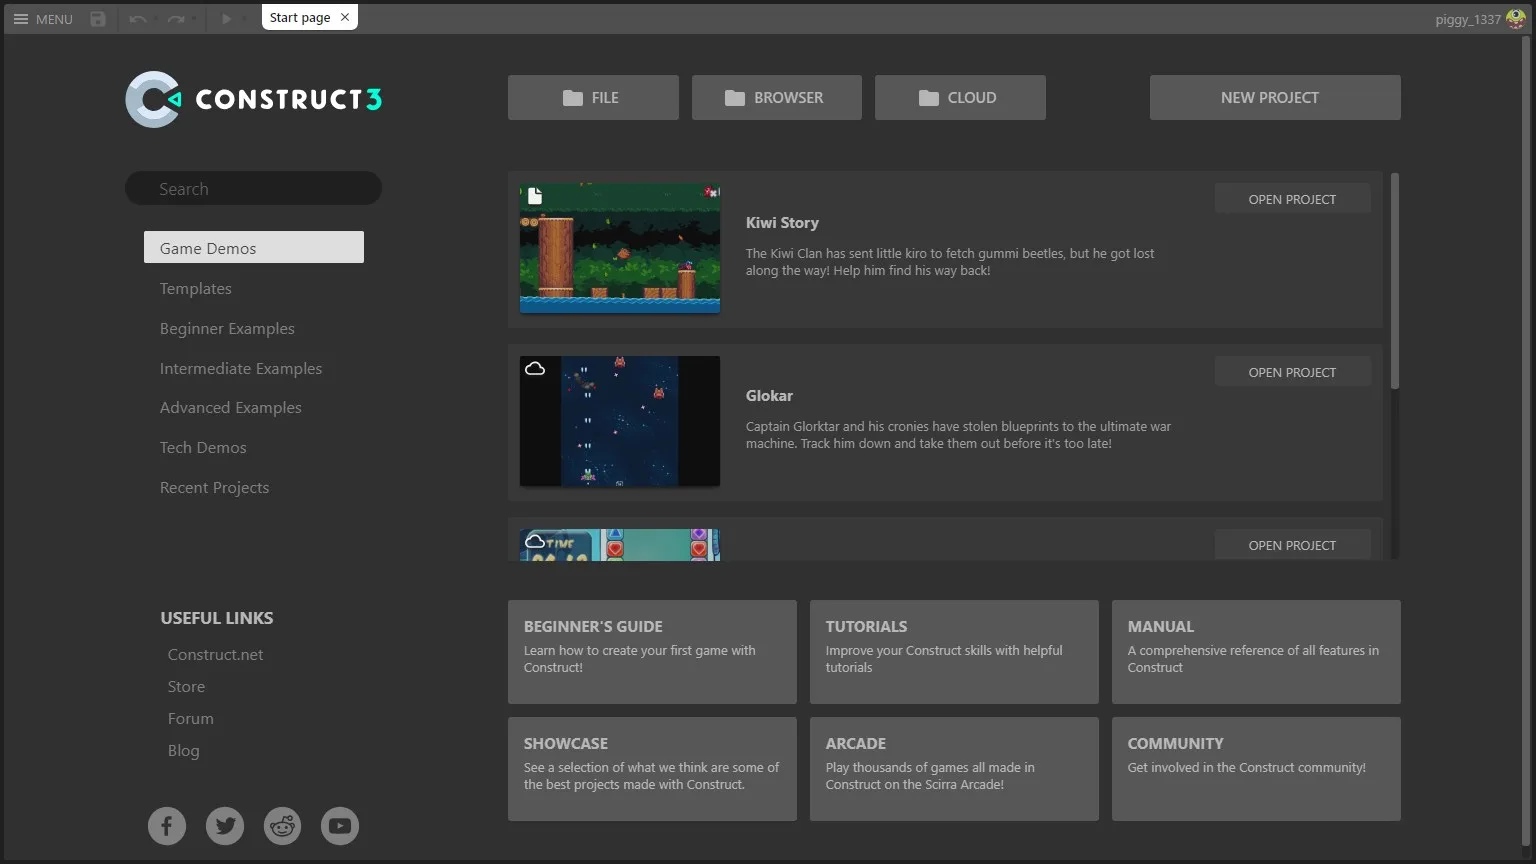Click the folder icon on BROWSER button

tap(735, 98)
